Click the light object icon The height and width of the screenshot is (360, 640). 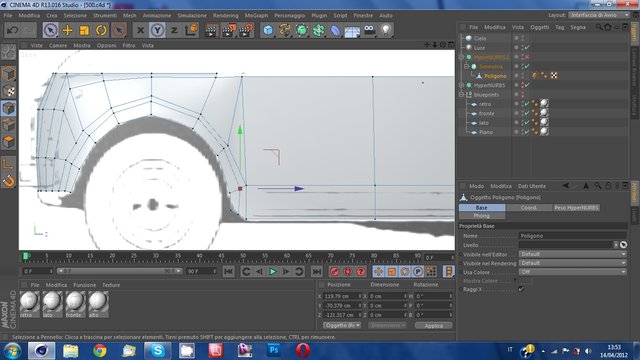tap(386, 30)
